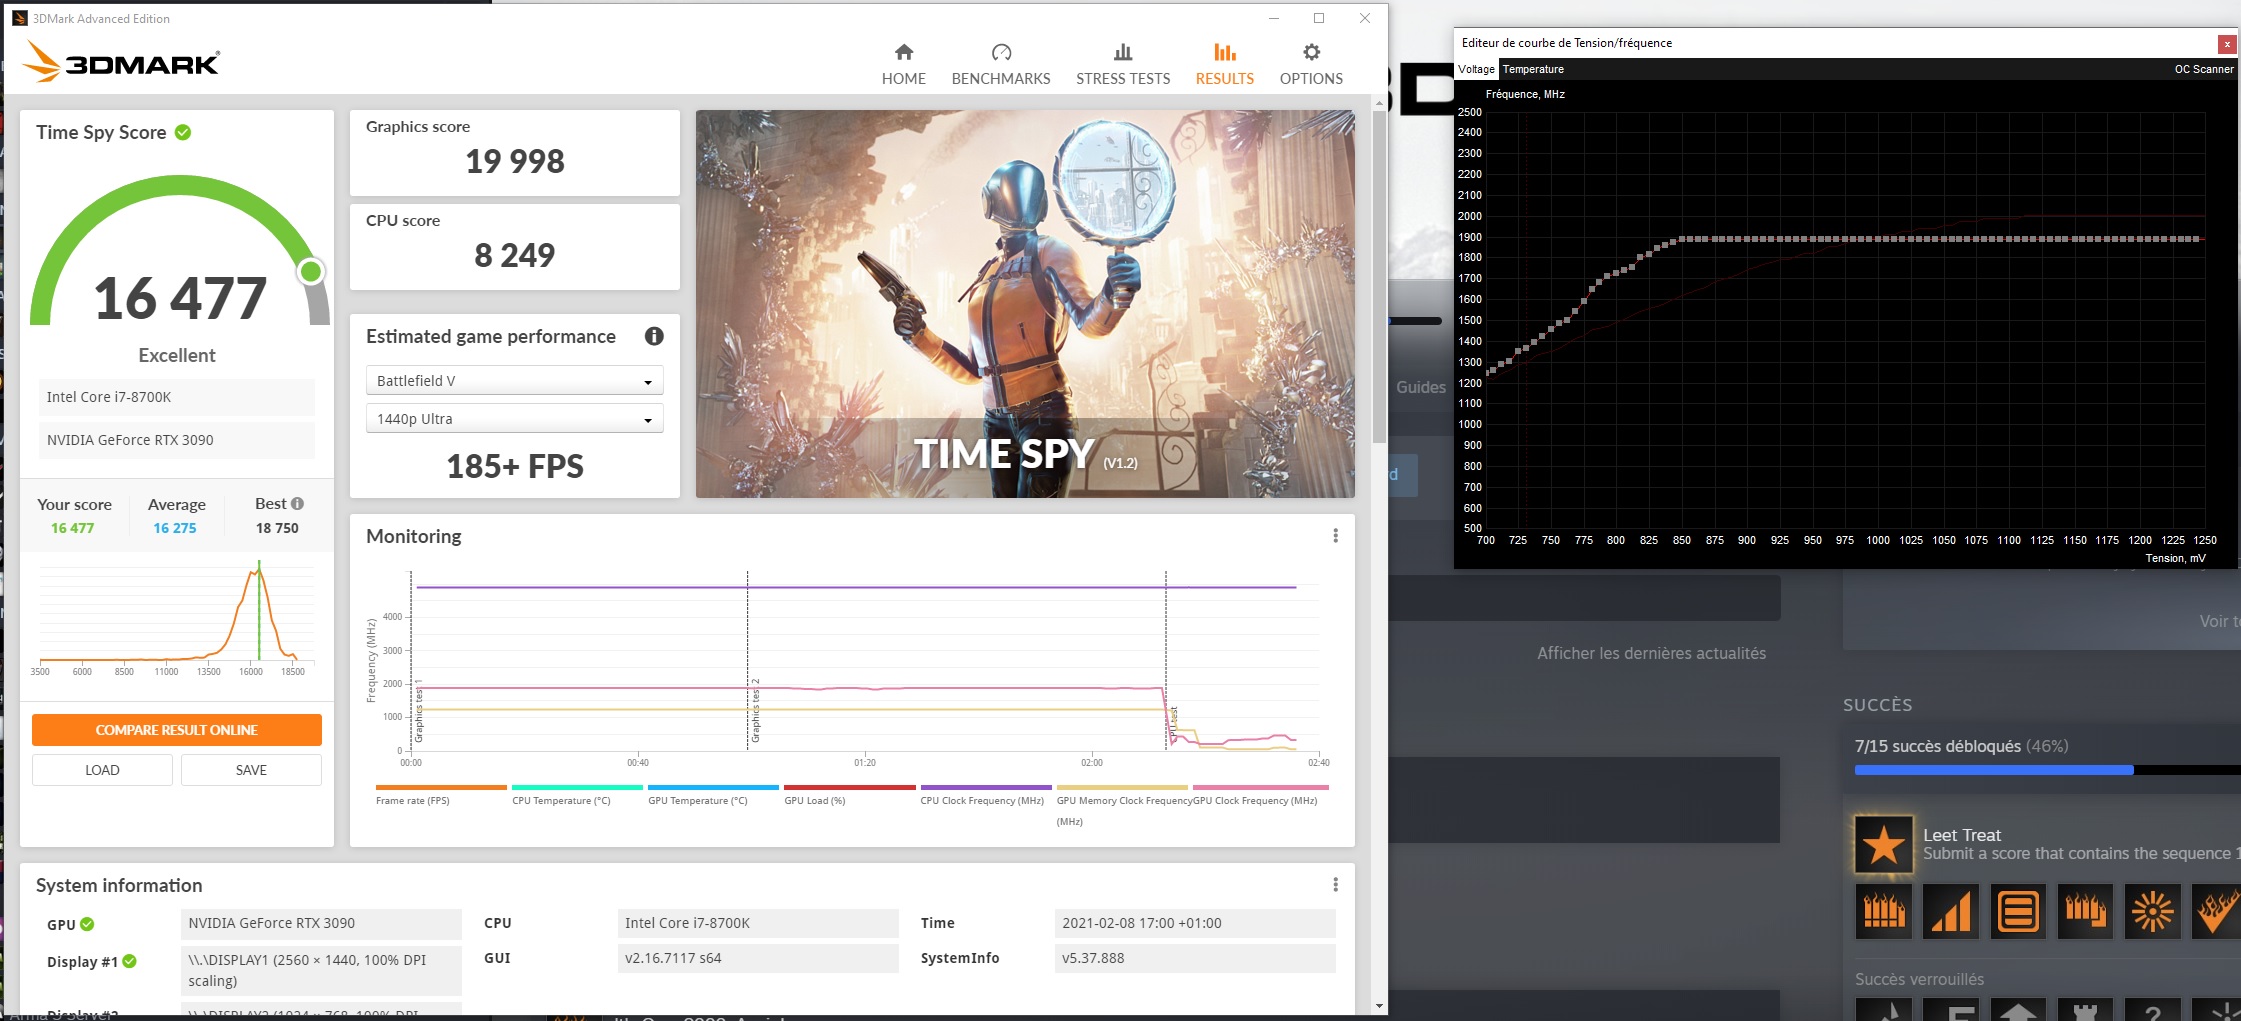
Task: Expand the Battlefield V game dropdown
Action: click(x=514, y=381)
